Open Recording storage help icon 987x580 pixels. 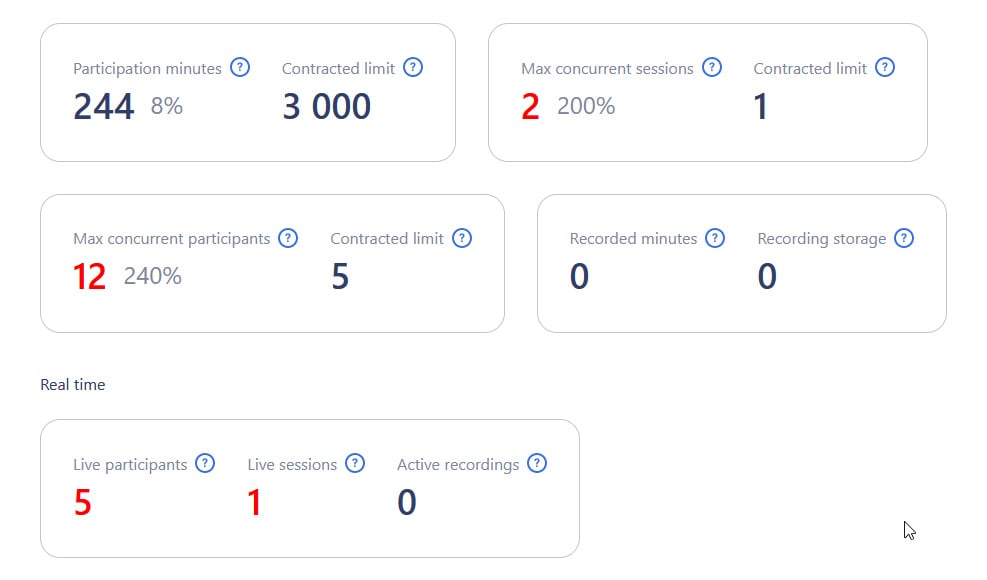904,238
